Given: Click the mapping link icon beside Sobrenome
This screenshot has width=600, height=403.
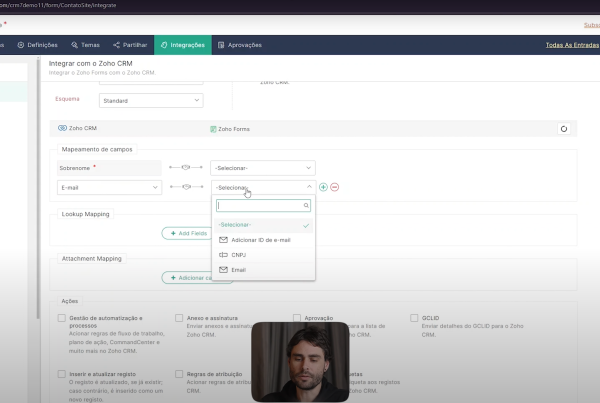Looking at the screenshot, I should point(186,168).
